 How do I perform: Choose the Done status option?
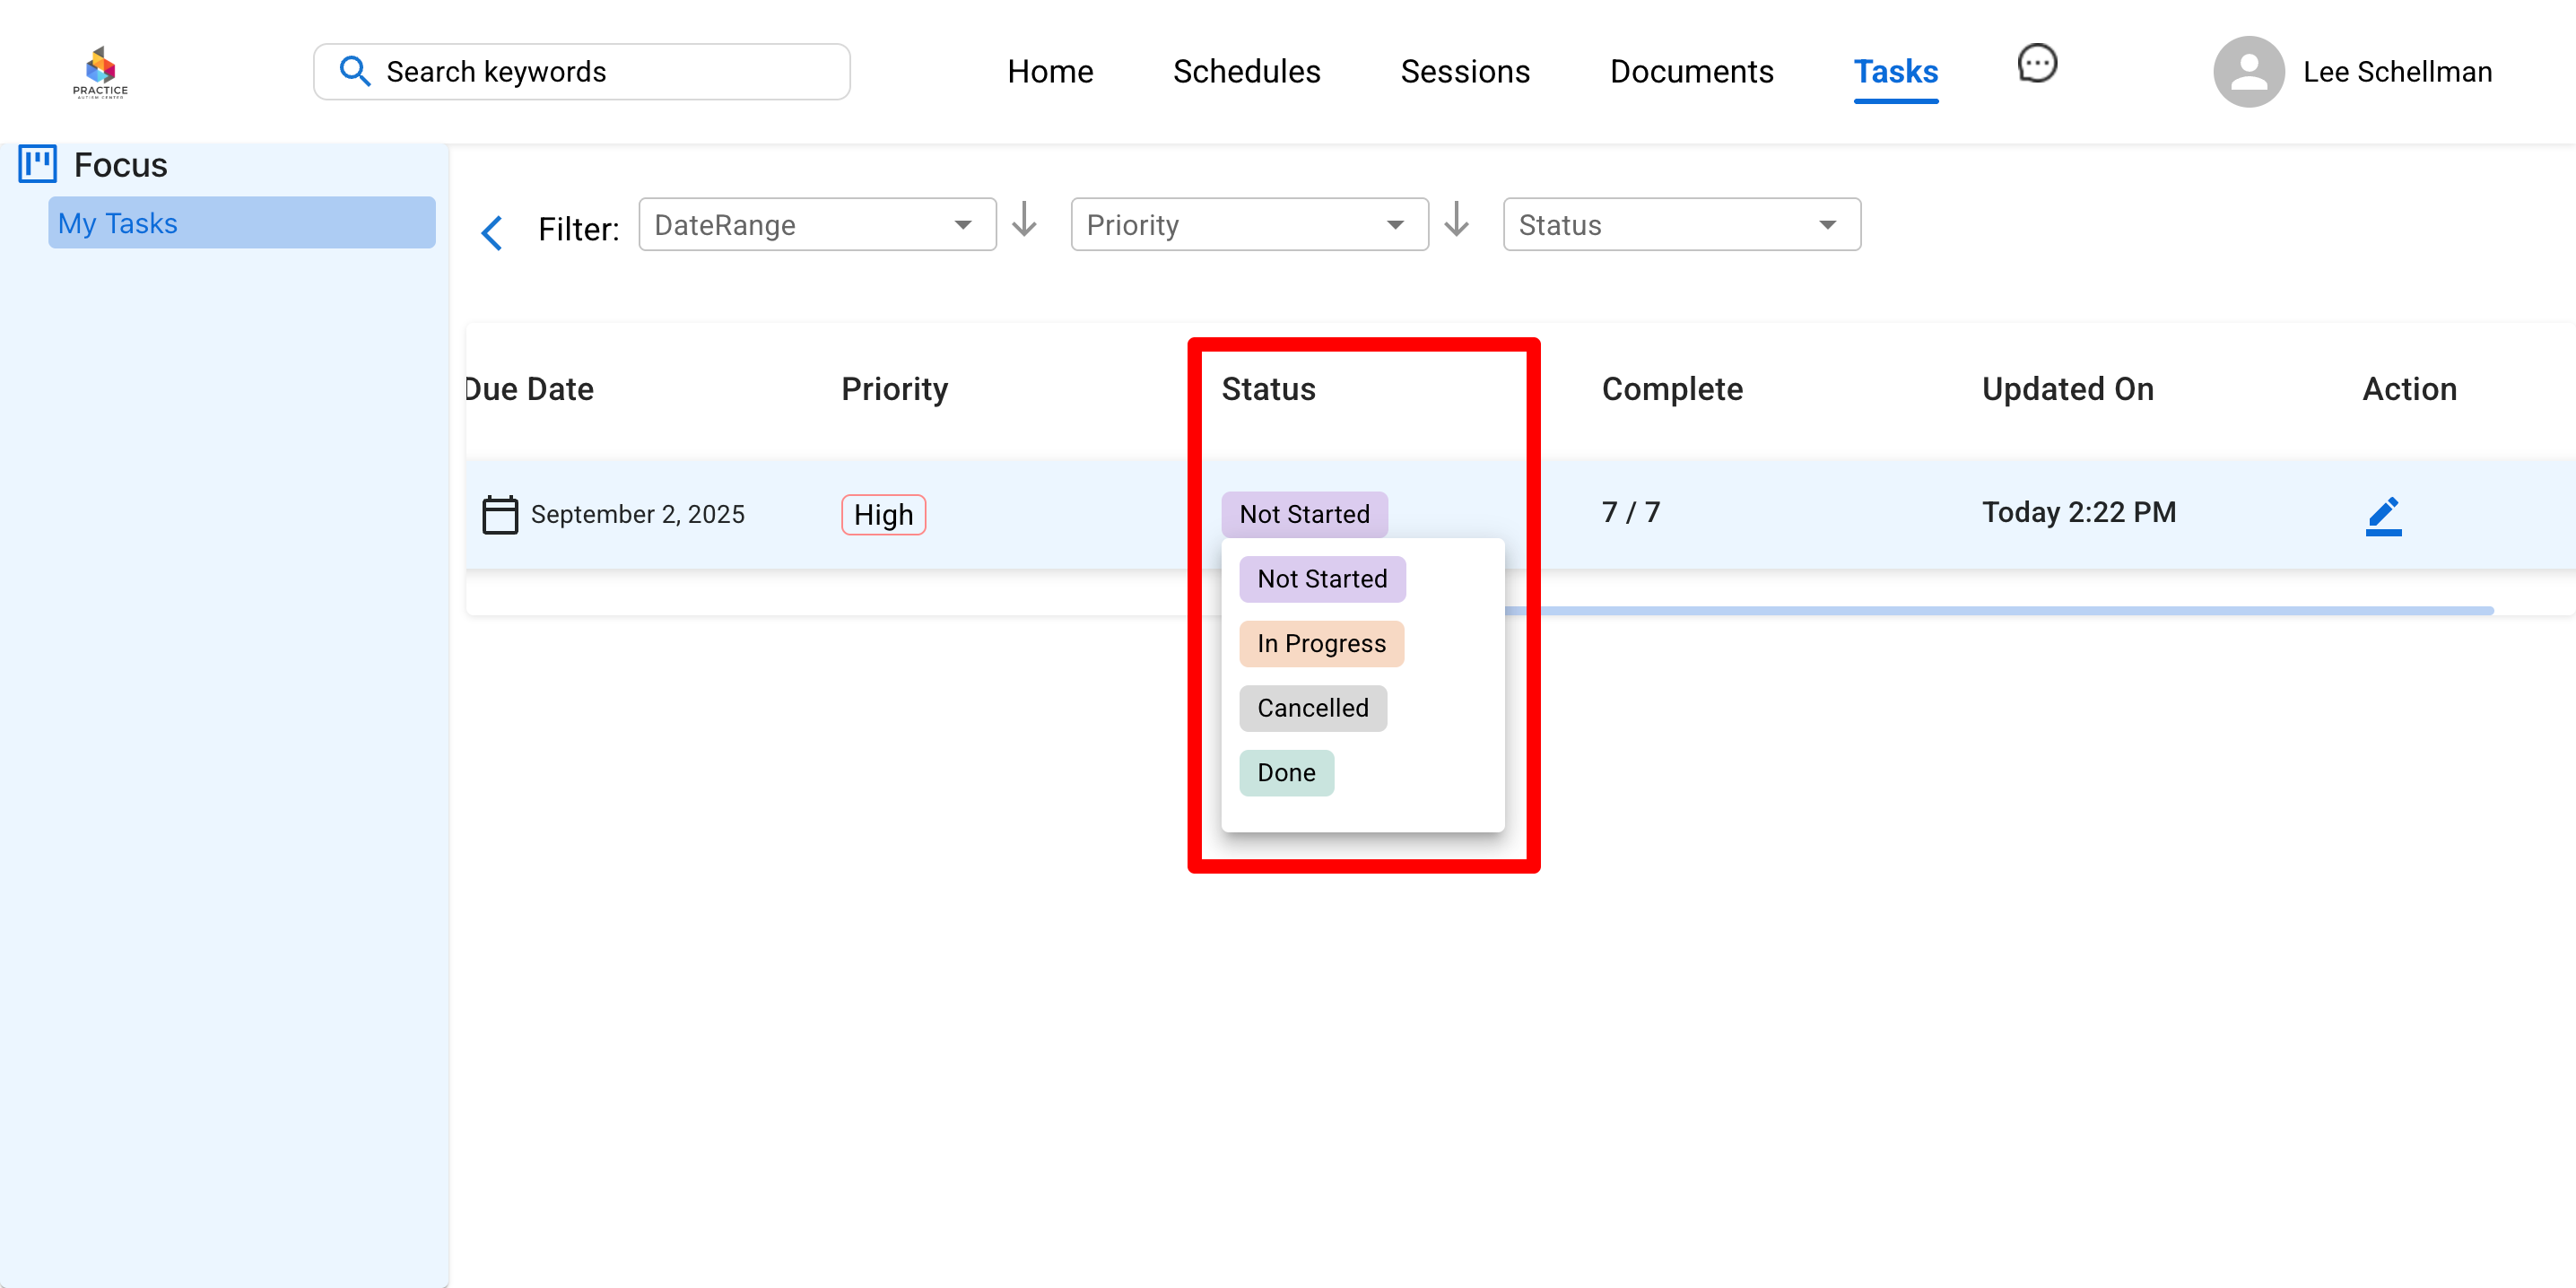tap(1286, 773)
